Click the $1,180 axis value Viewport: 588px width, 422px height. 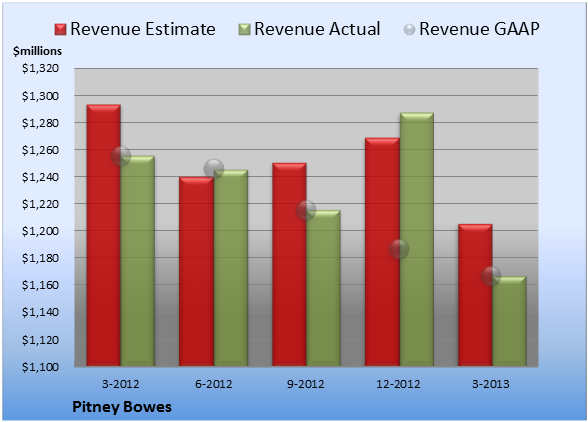(40, 258)
